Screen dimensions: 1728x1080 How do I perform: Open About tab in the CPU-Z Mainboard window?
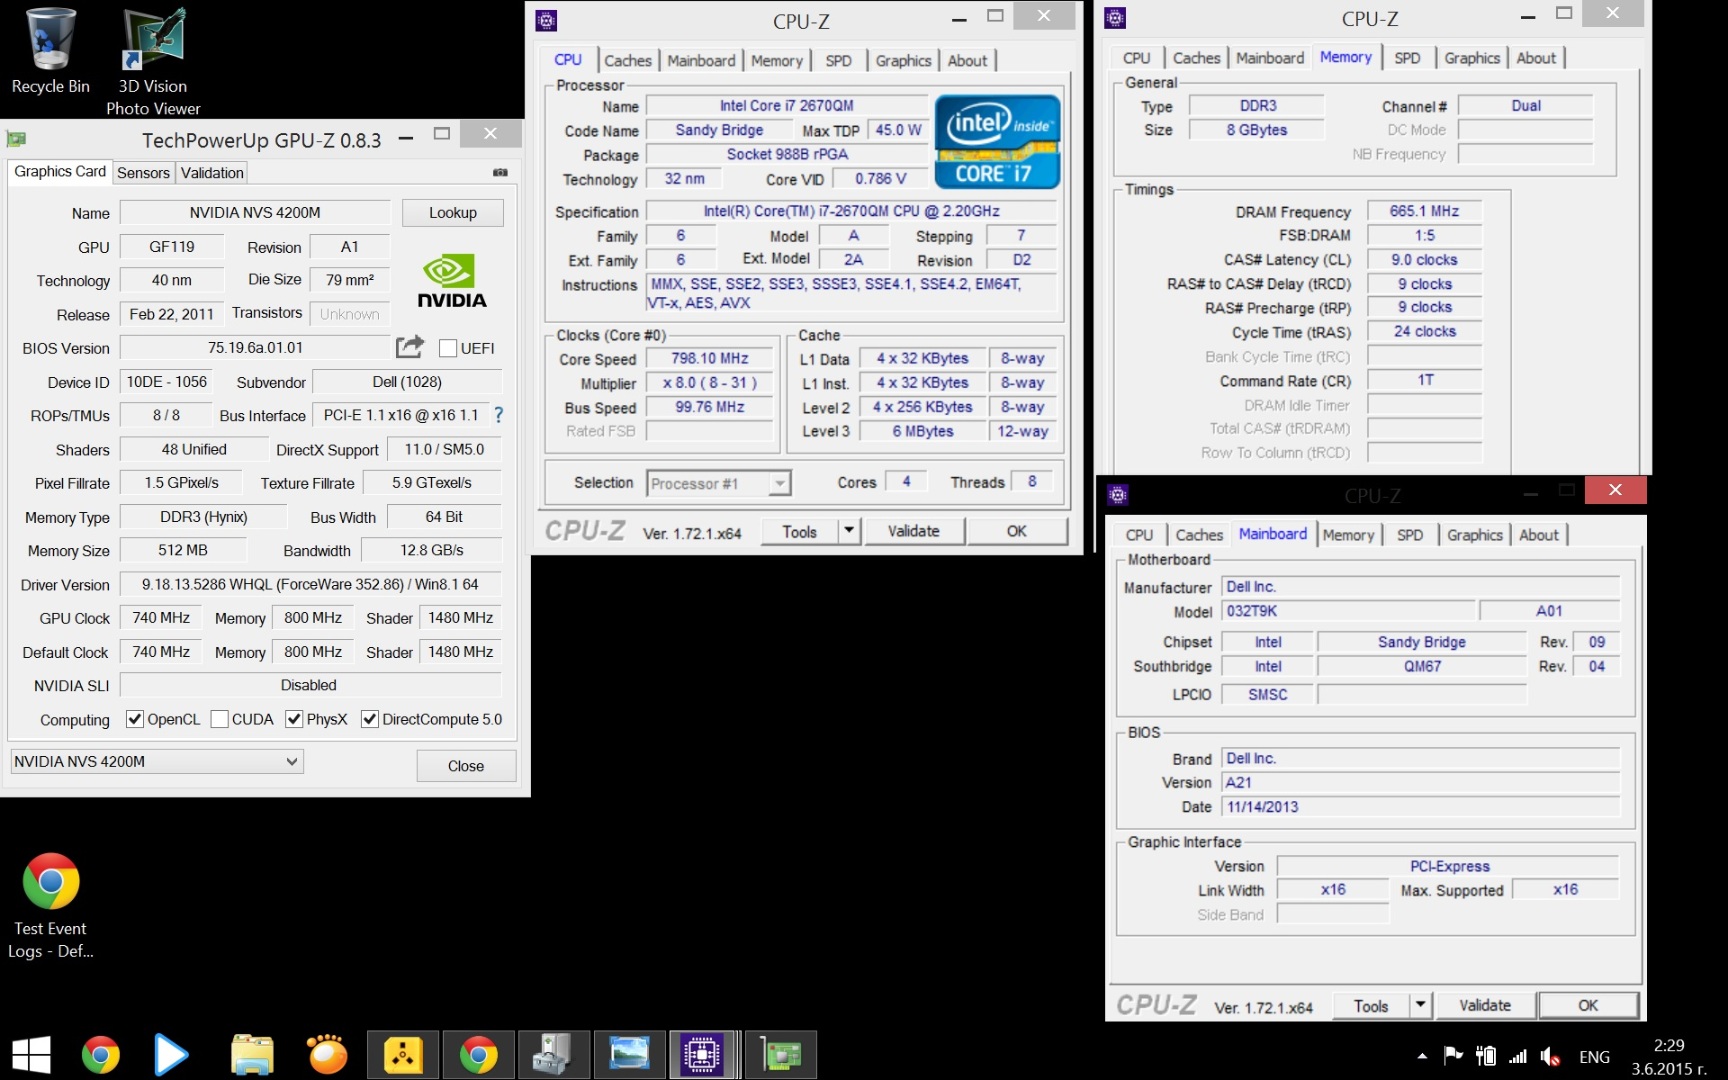tap(1539, 535)
